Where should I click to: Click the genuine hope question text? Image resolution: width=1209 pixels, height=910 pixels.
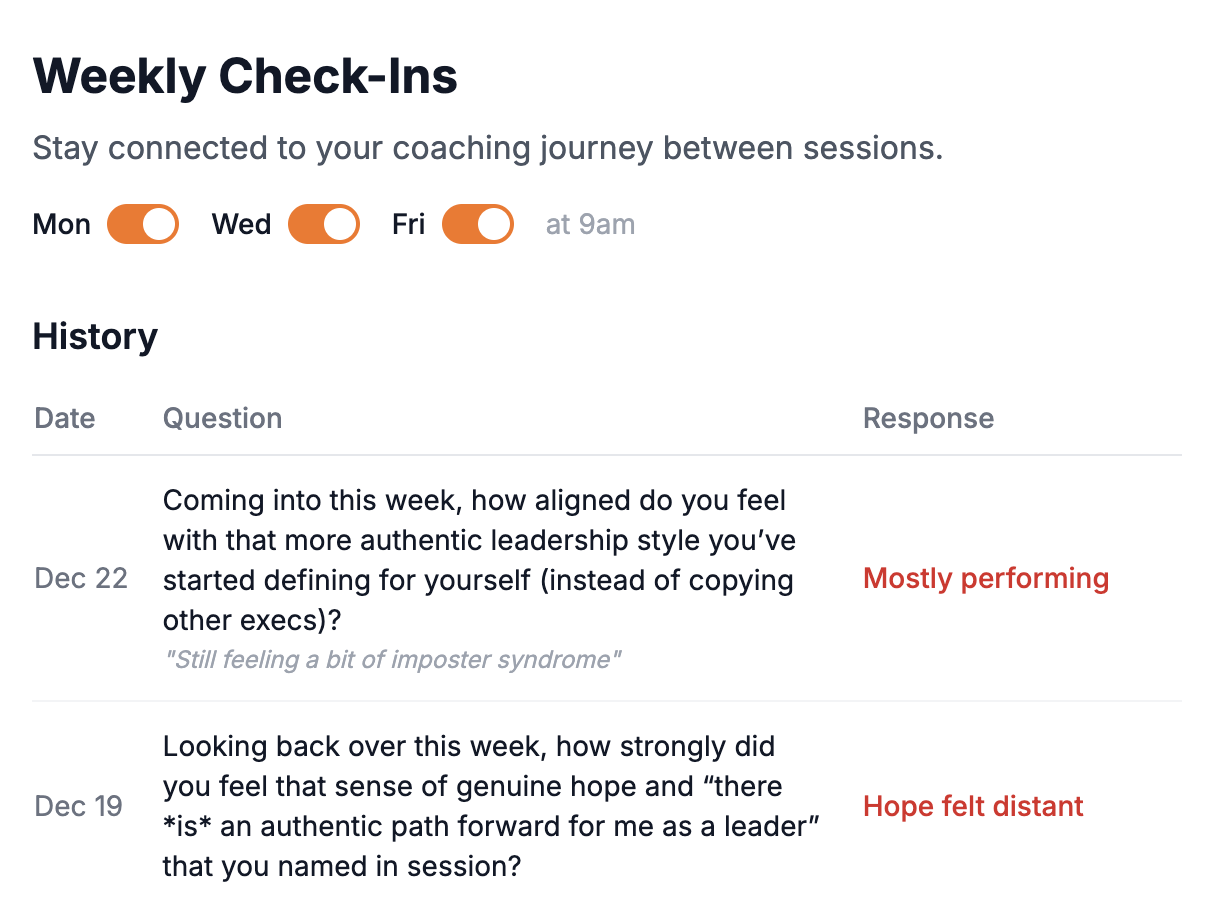pos(489,806)
